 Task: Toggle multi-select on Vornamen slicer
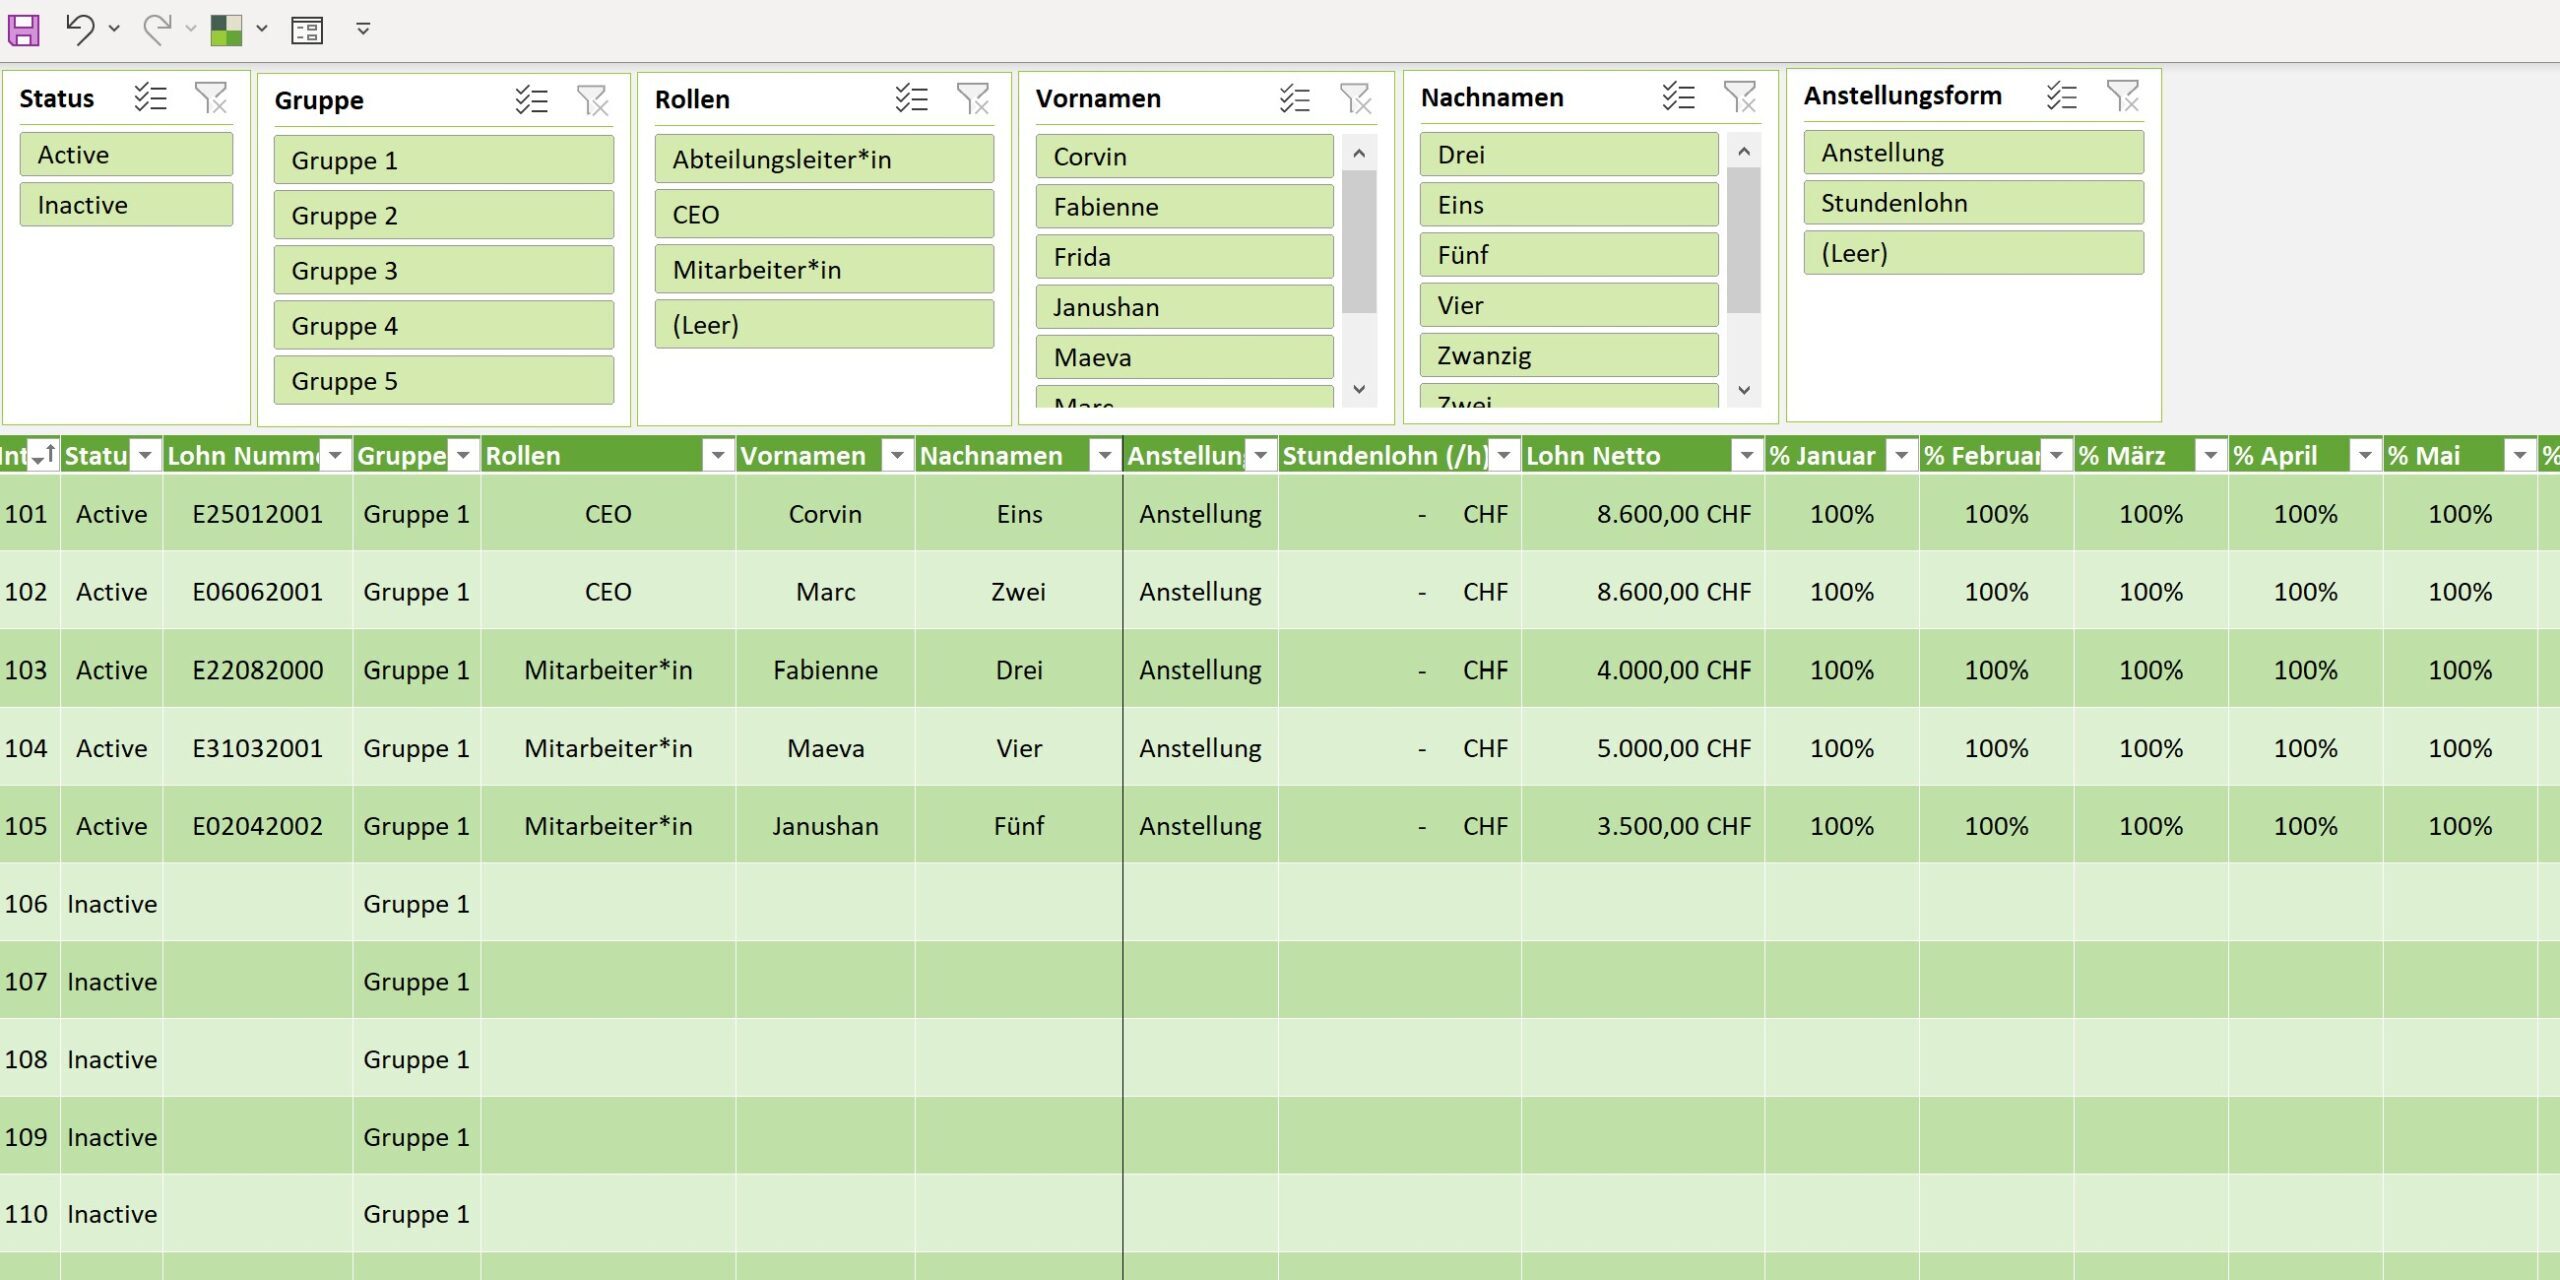pos(1294,98)
